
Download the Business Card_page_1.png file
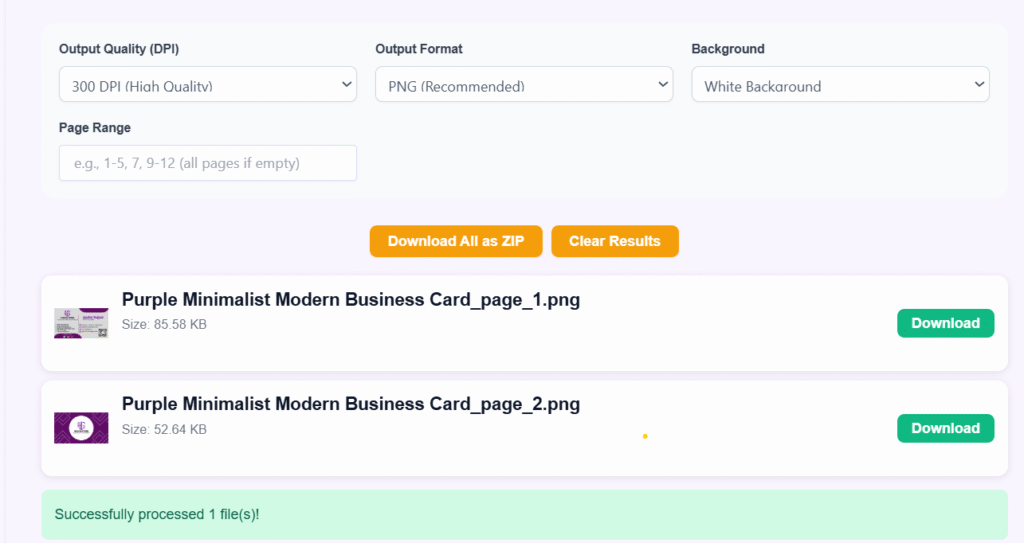pos(945,323)
